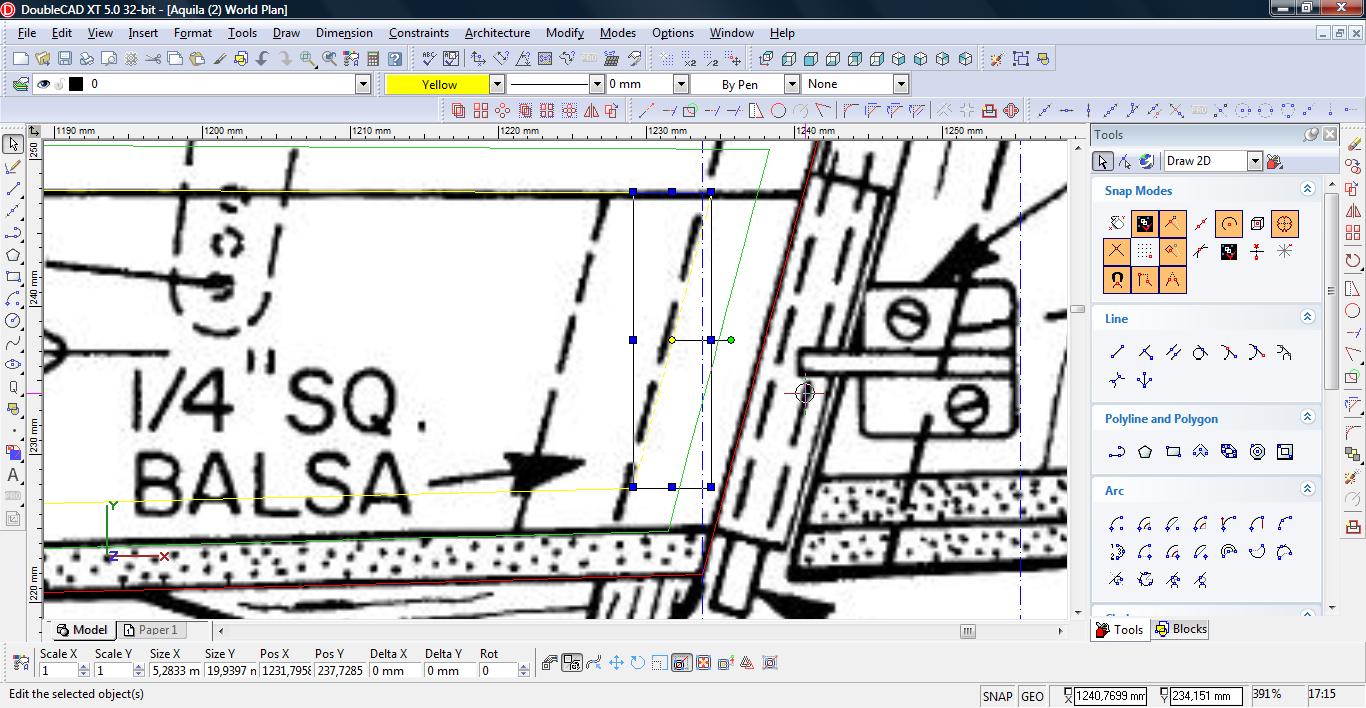Toggle the SNAP status bar button
The height and width of the screenshot is (708, 1366).
997,696
